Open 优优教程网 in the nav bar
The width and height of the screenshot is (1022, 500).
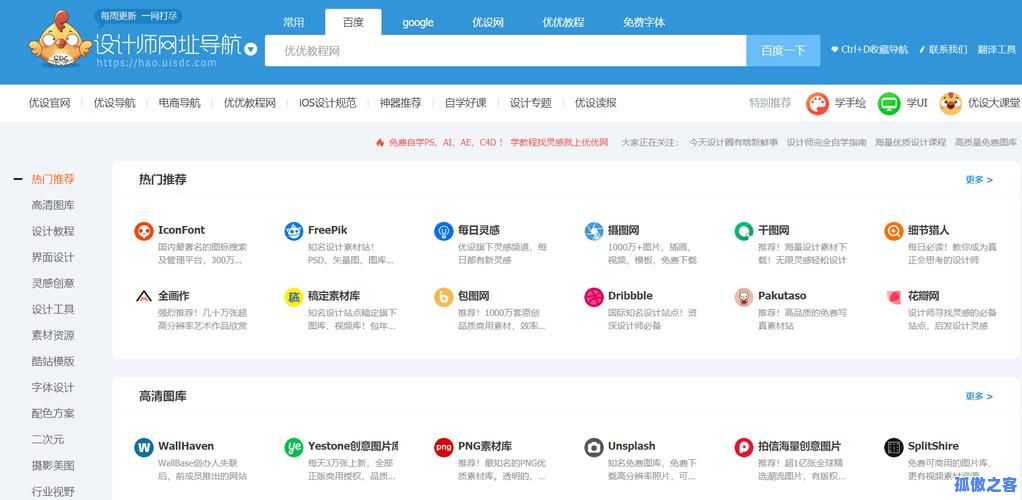[x=250, y=103]
